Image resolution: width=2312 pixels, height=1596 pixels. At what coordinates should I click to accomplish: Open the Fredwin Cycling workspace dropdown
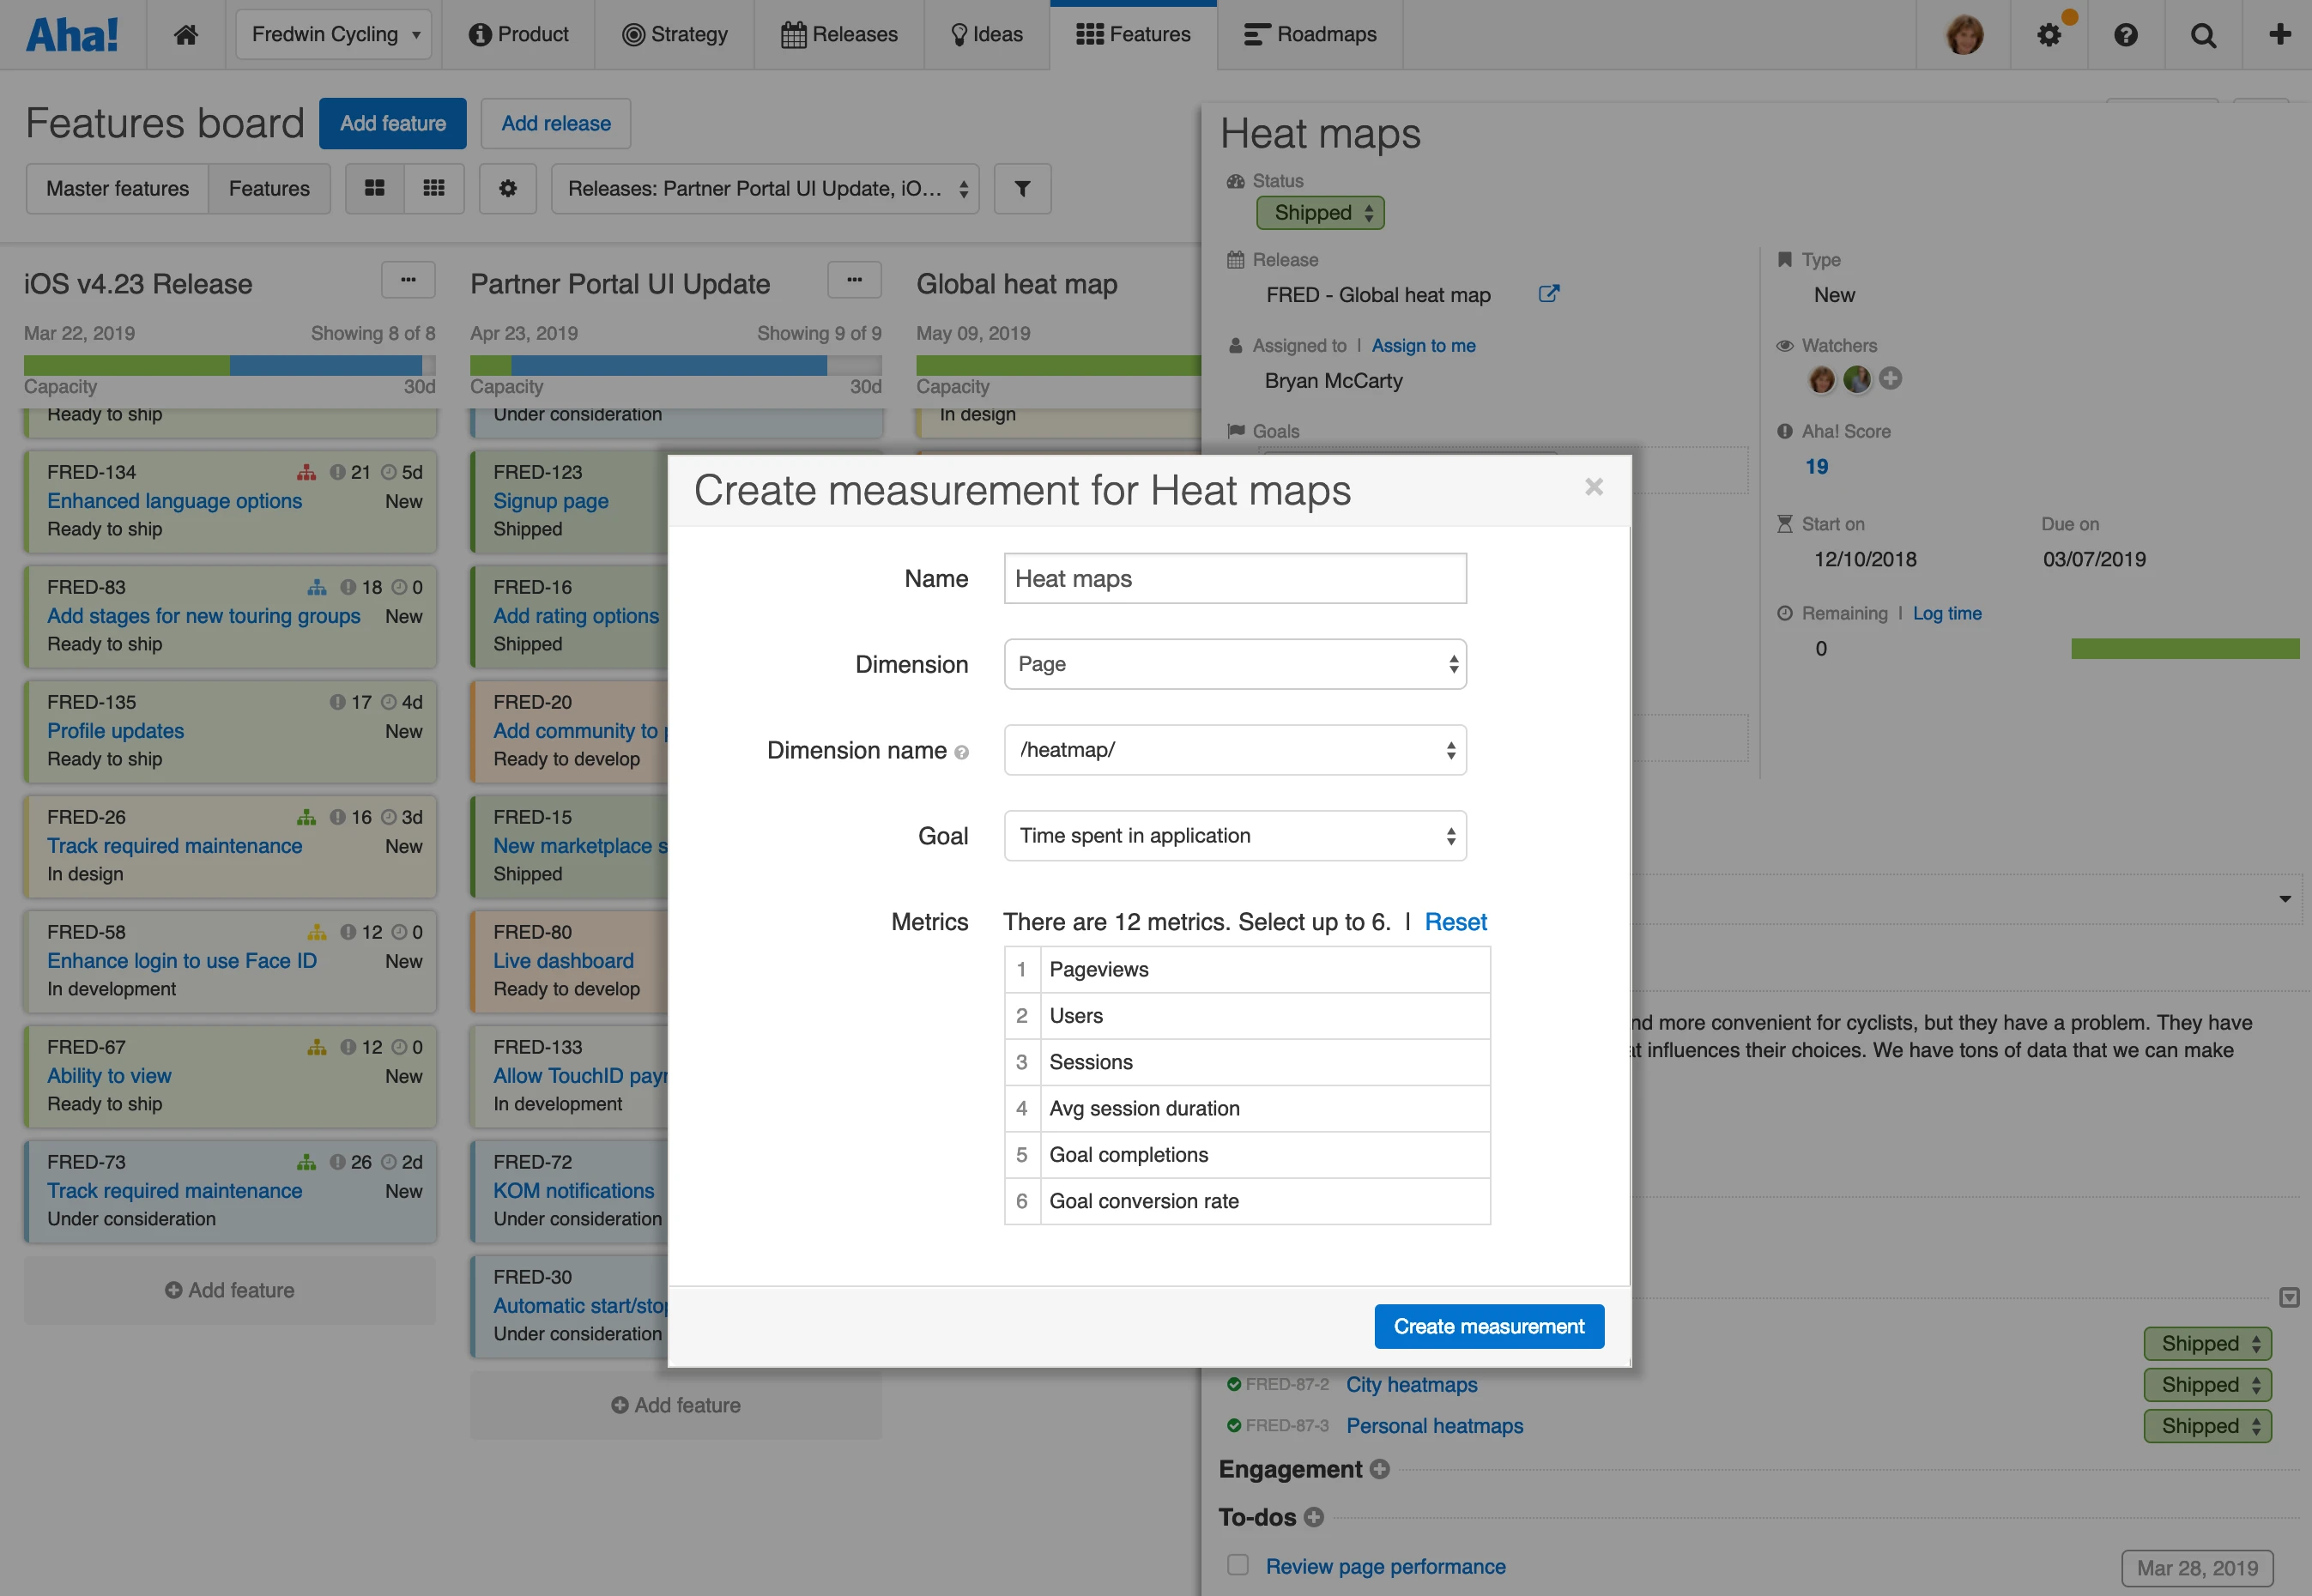coord(333,35)
